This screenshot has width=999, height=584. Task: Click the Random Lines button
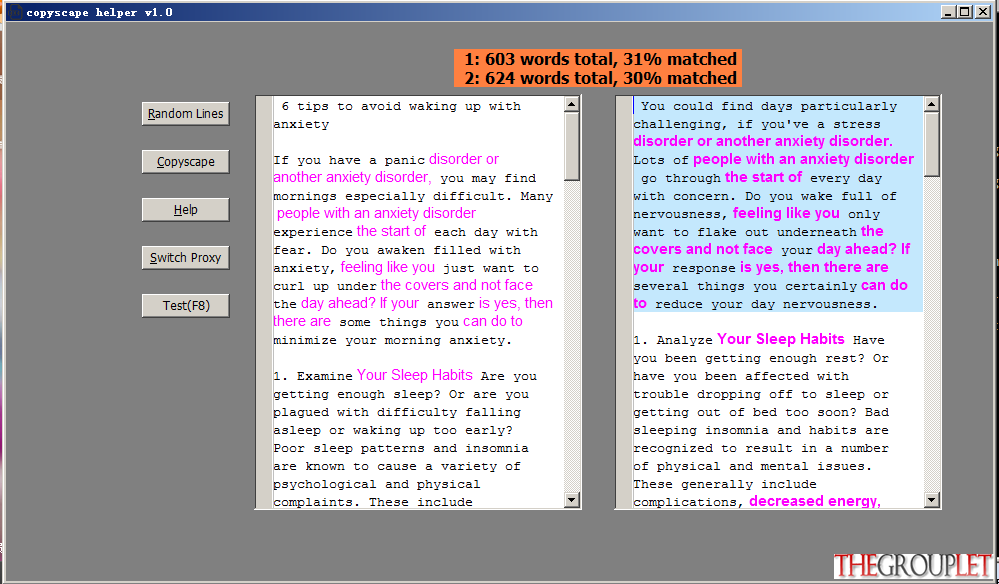point(185,113)
